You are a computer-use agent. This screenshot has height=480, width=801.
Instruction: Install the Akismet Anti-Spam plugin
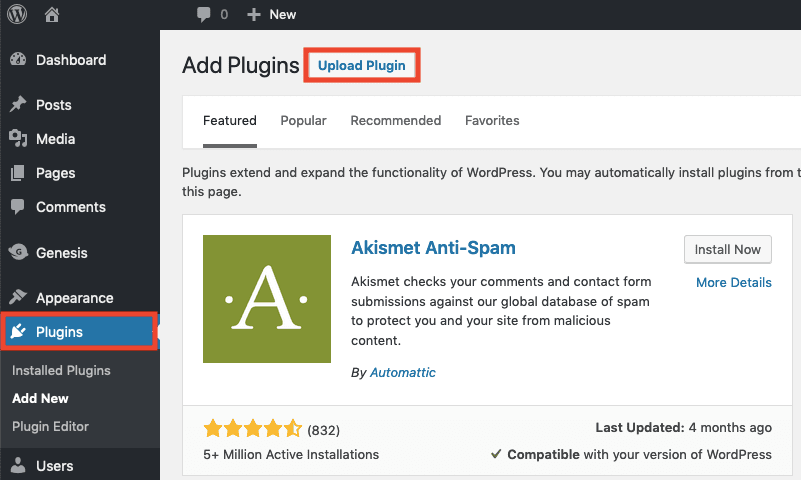(x=727, y=249)
